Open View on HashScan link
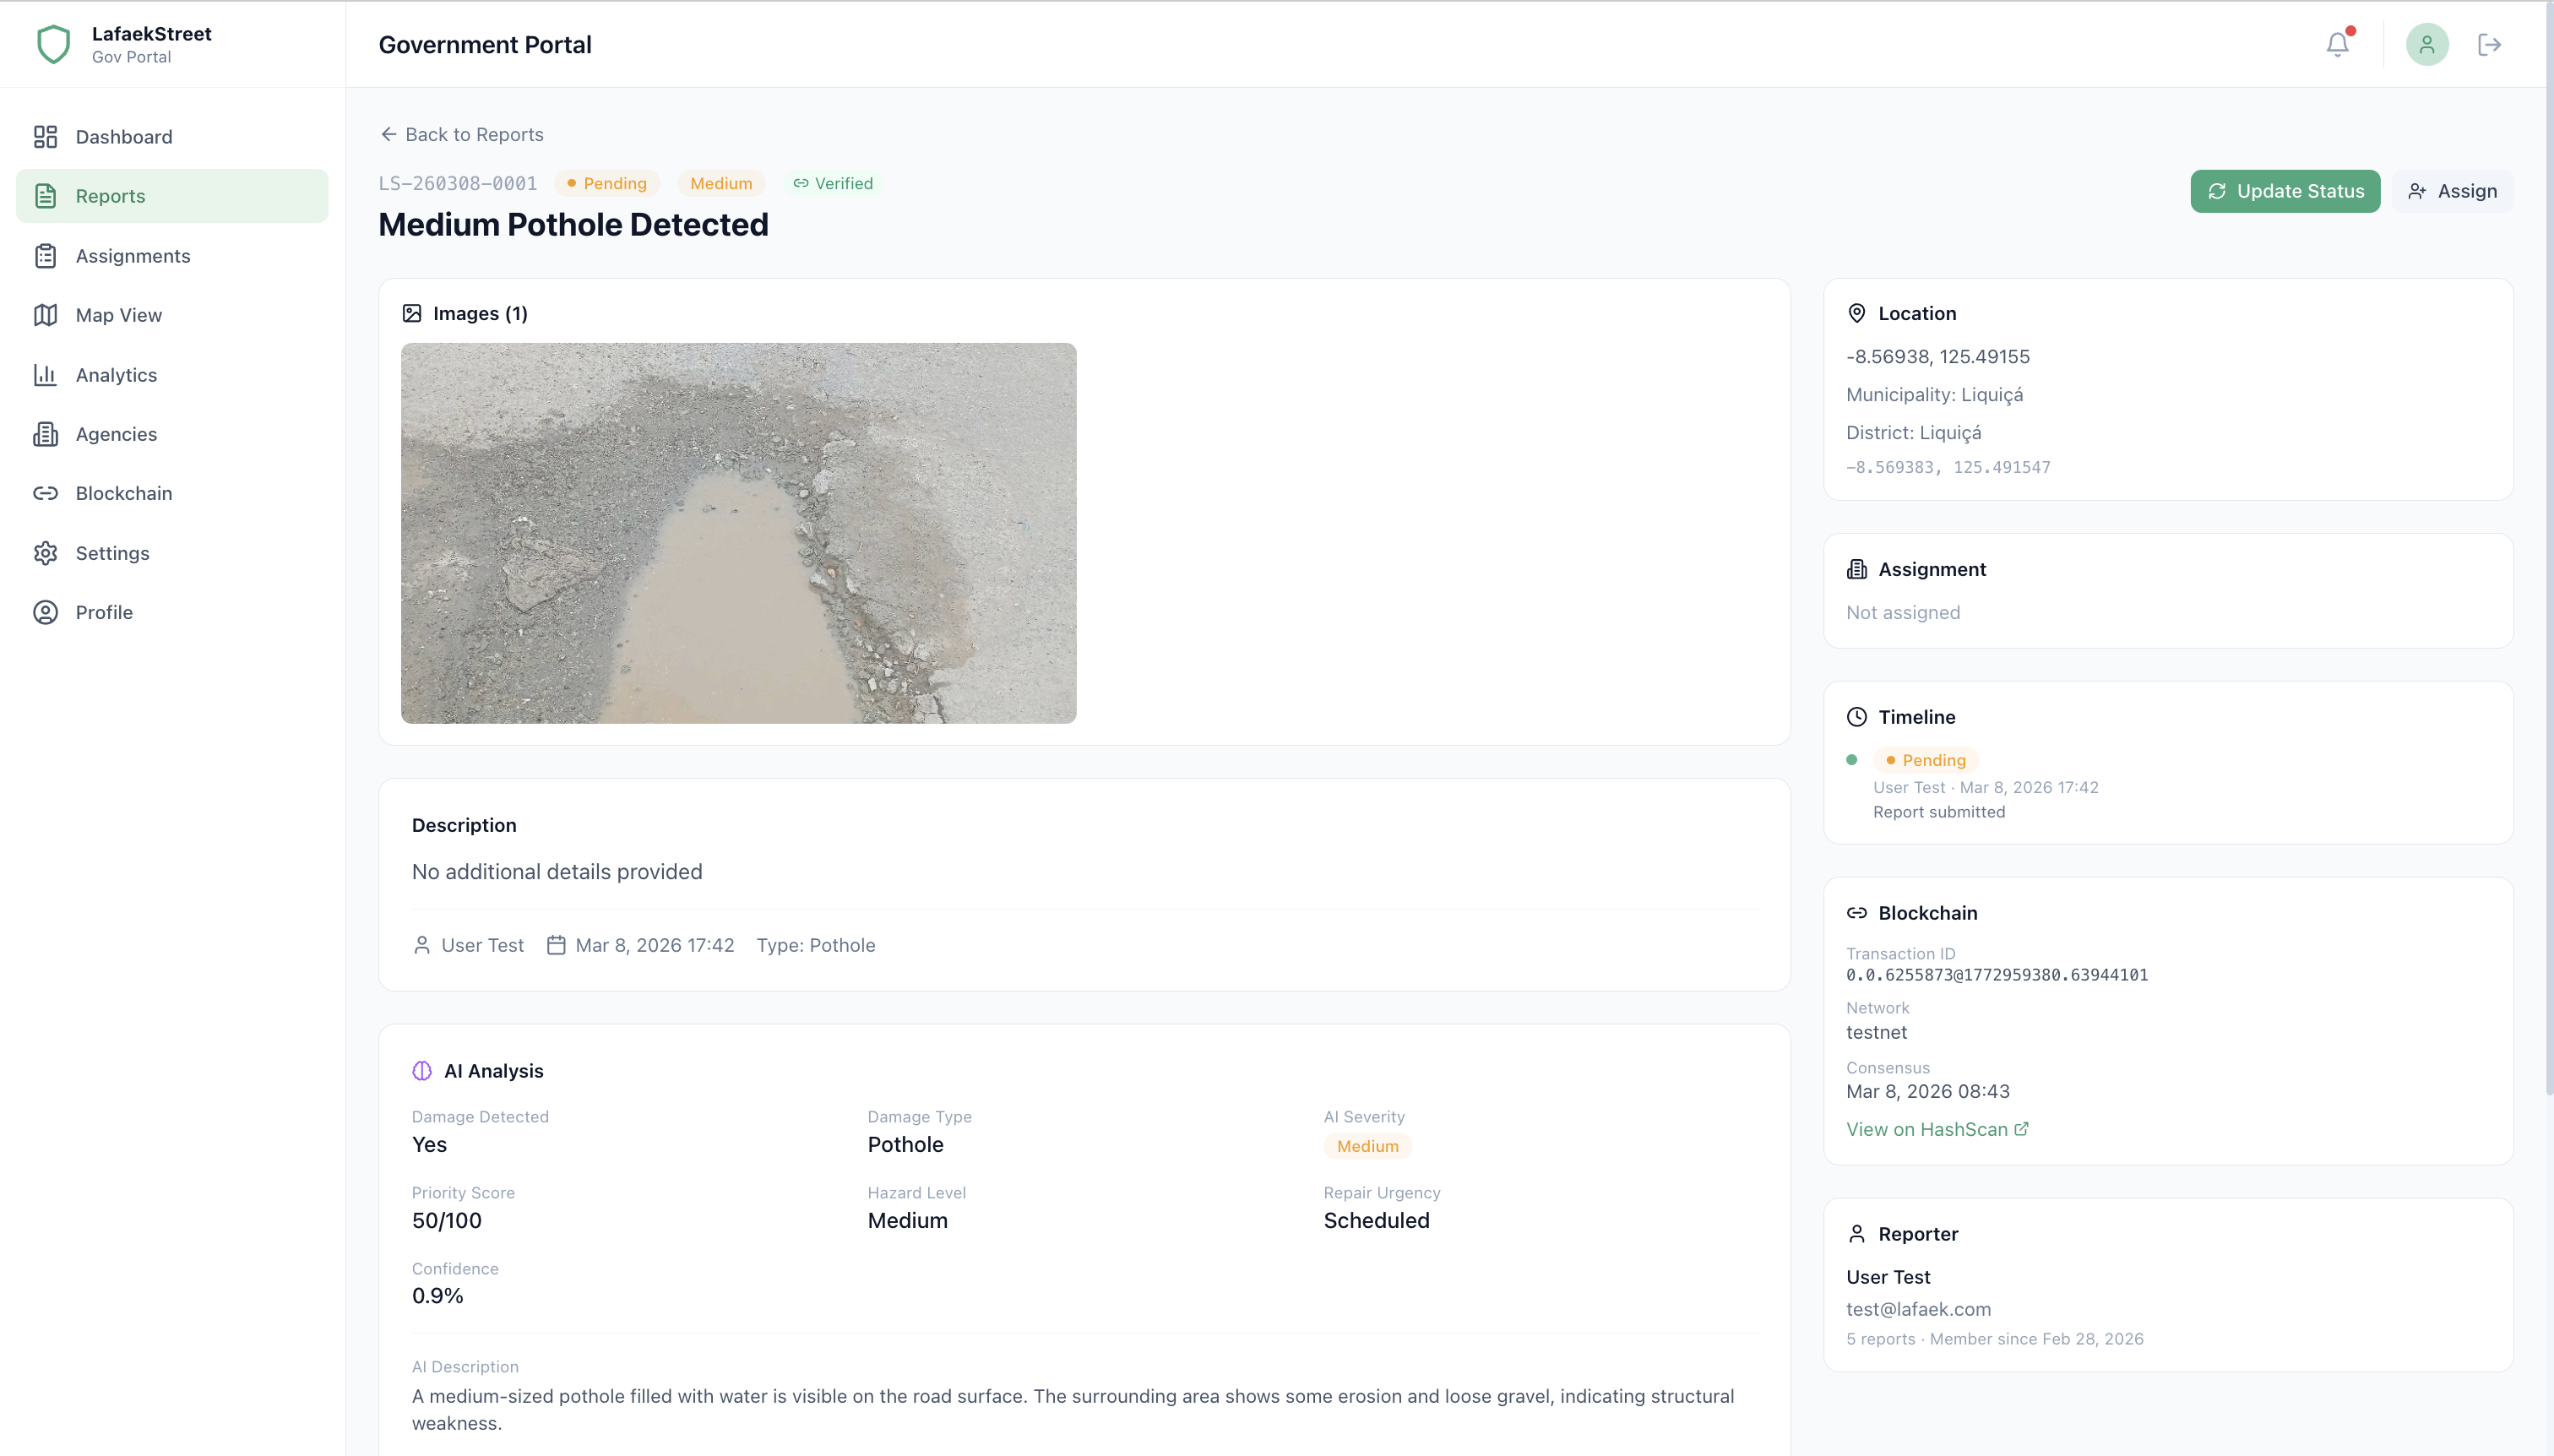Viewport: 2554px width, 1456px height. click(x=1936, y=1129)
